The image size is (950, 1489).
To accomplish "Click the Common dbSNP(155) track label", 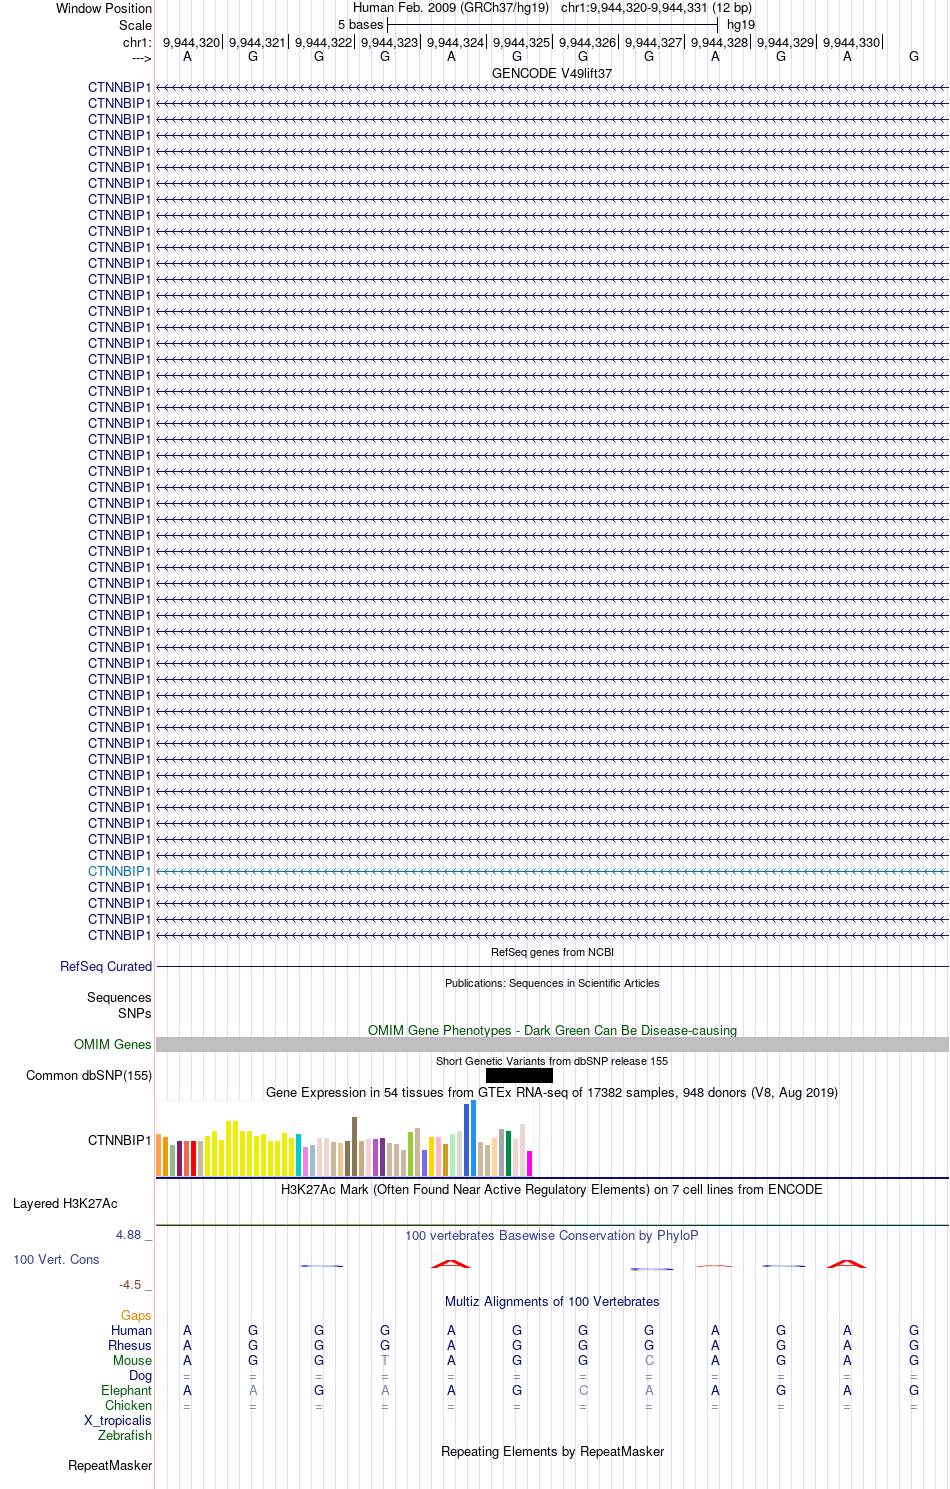I will point(89,1075).
